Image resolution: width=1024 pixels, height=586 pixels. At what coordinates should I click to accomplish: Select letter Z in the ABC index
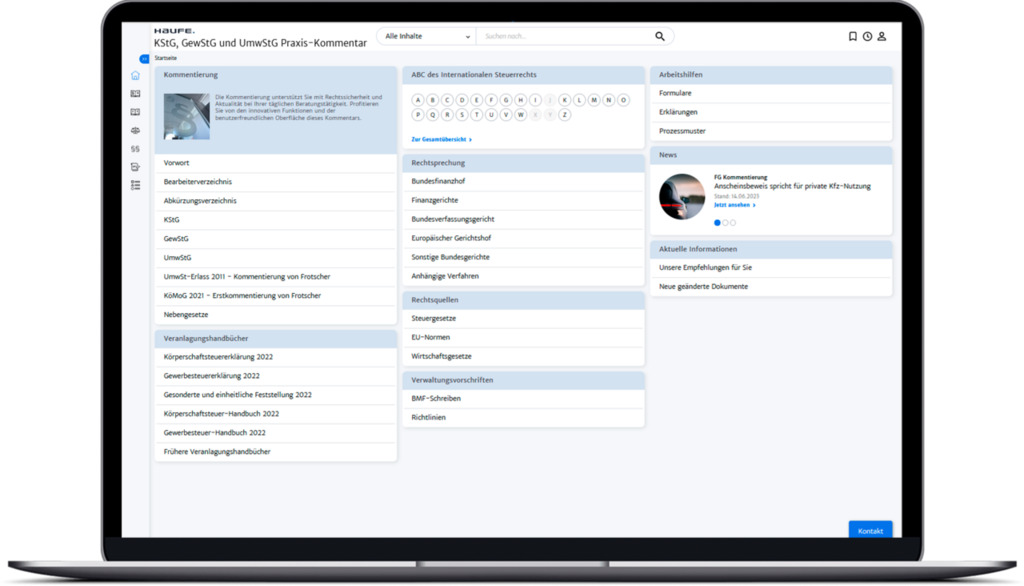tap(564, 115)
